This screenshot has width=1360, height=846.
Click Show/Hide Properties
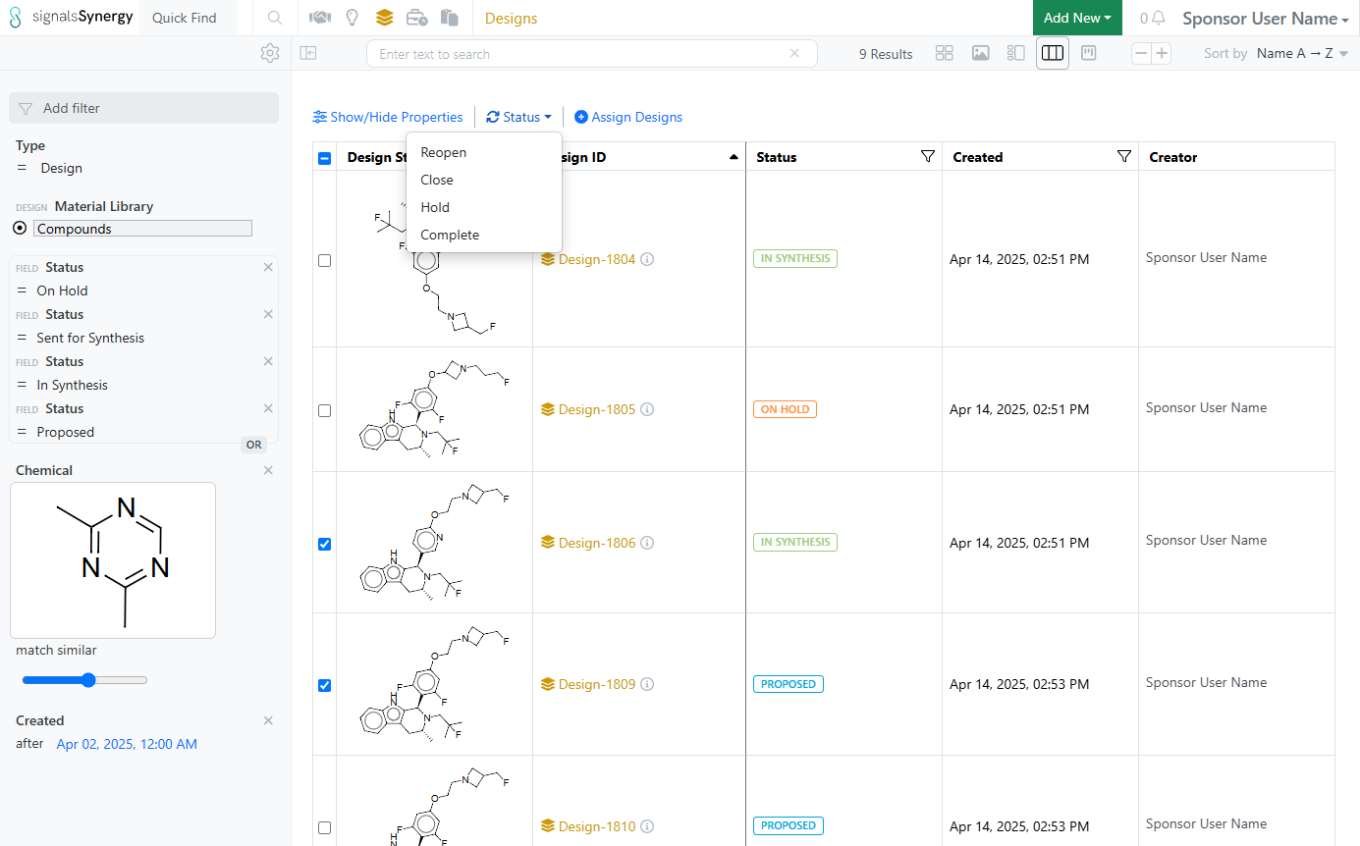388,117
